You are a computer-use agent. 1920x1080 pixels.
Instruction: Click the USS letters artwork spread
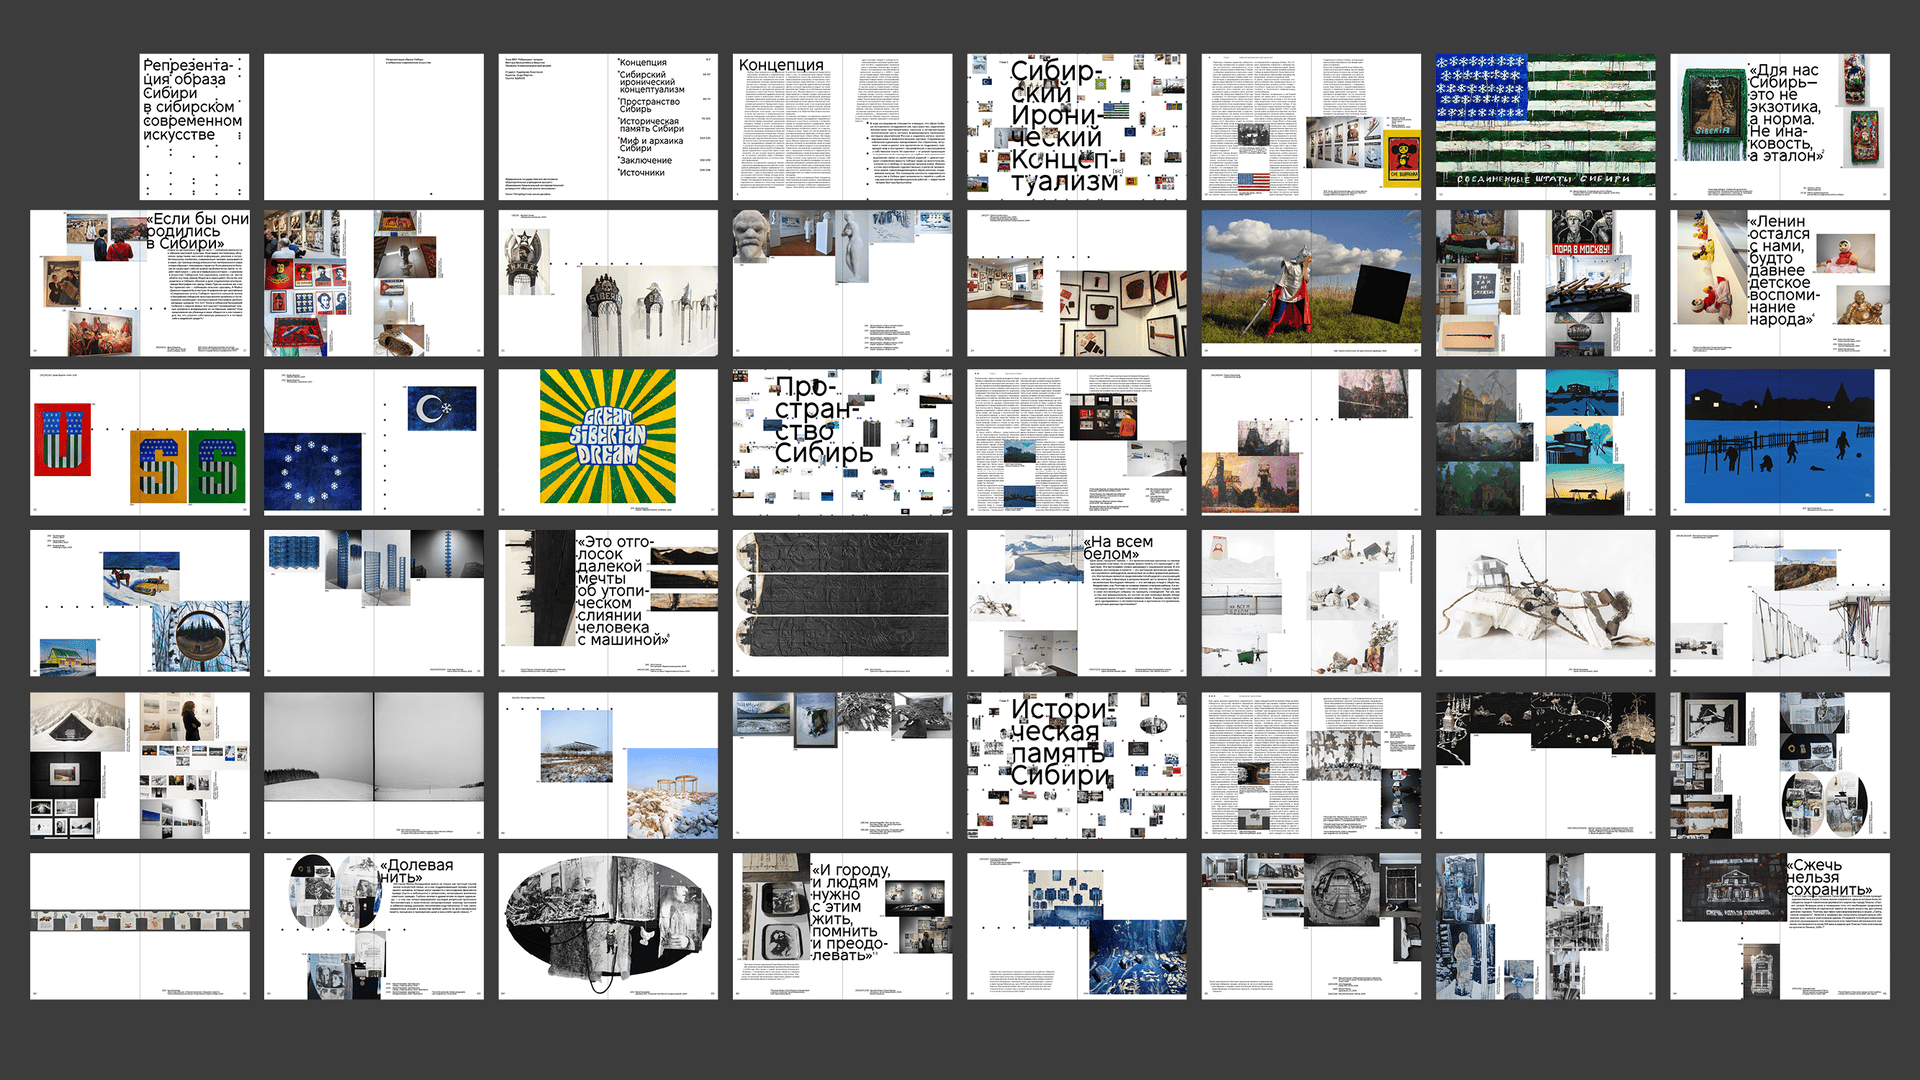[x=140, y=443]
